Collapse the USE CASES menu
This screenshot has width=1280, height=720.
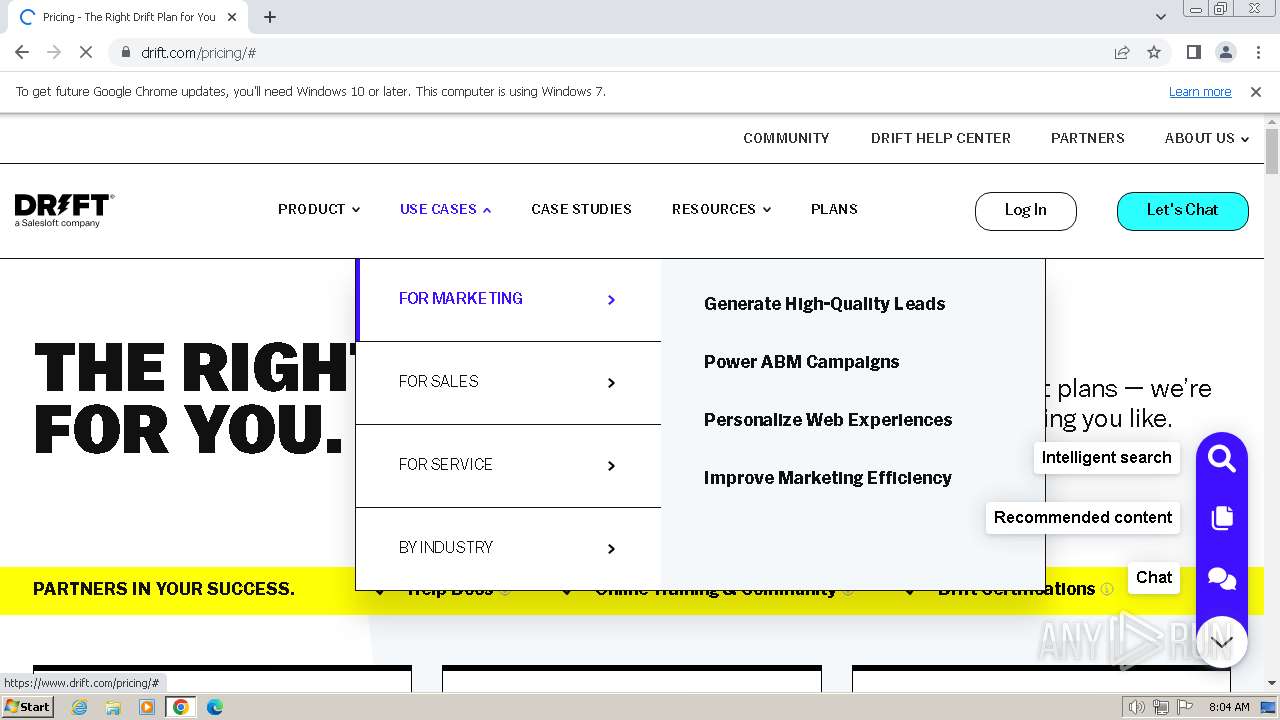pos(446,209)
